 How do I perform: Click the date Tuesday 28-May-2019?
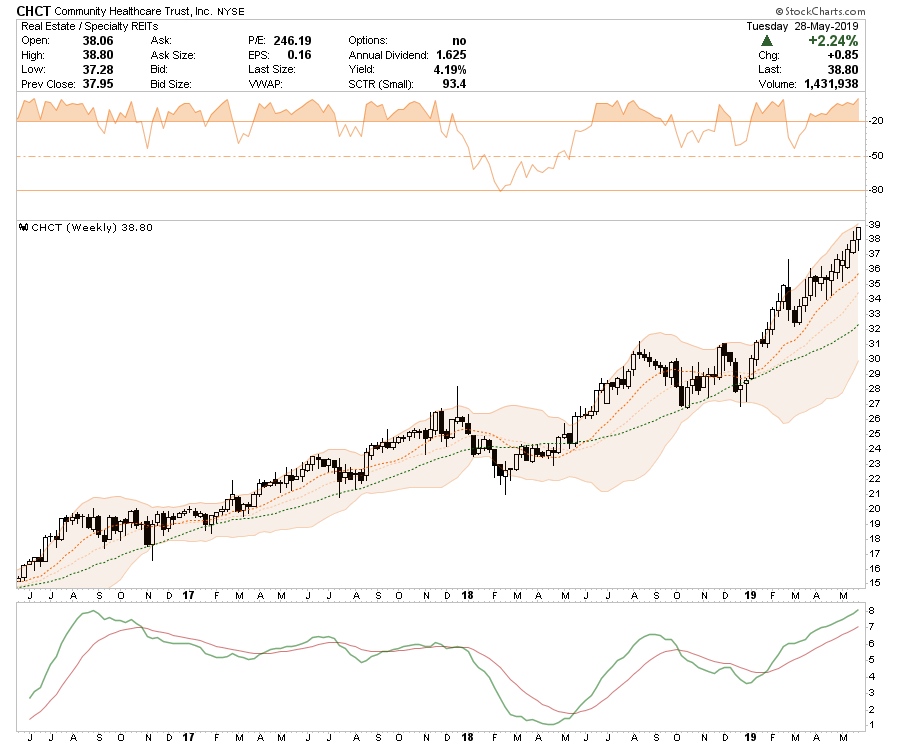[x=802, y=26]
